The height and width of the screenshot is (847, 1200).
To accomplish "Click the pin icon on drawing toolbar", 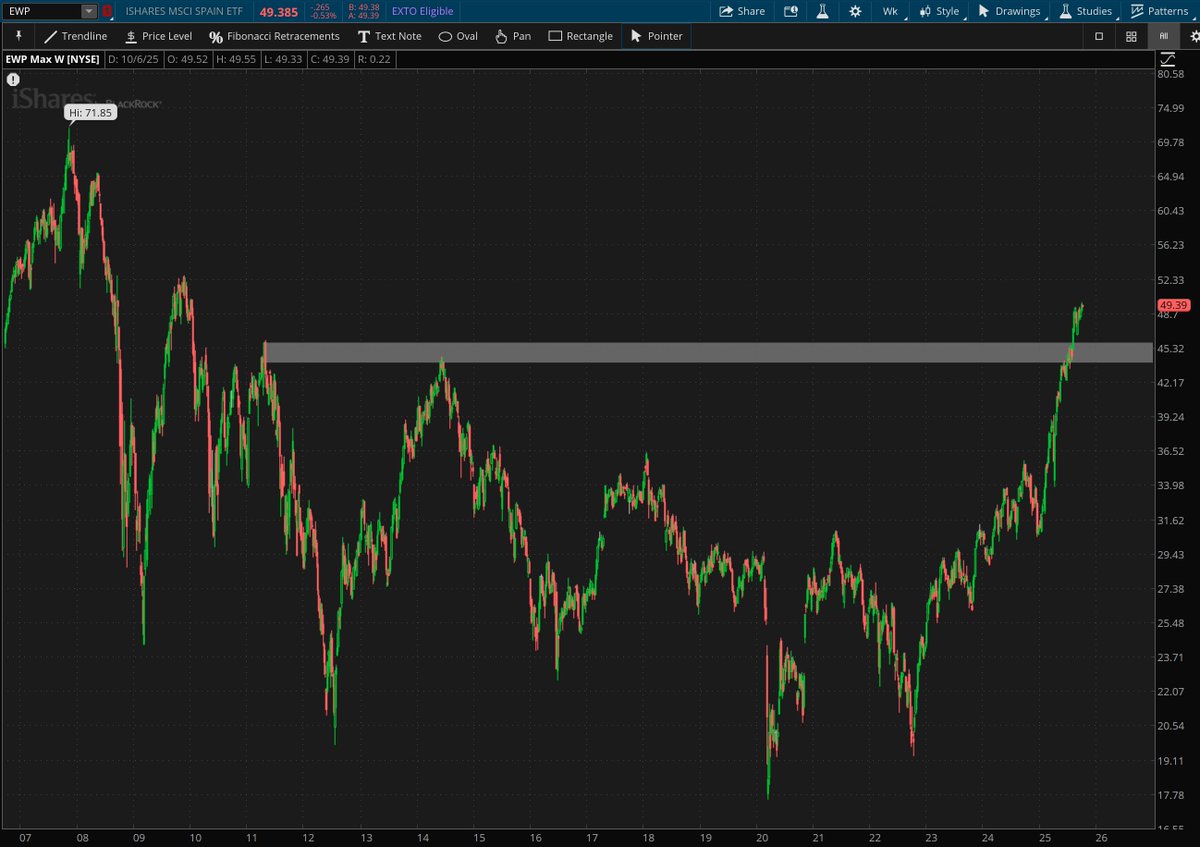I will (18, 36).
